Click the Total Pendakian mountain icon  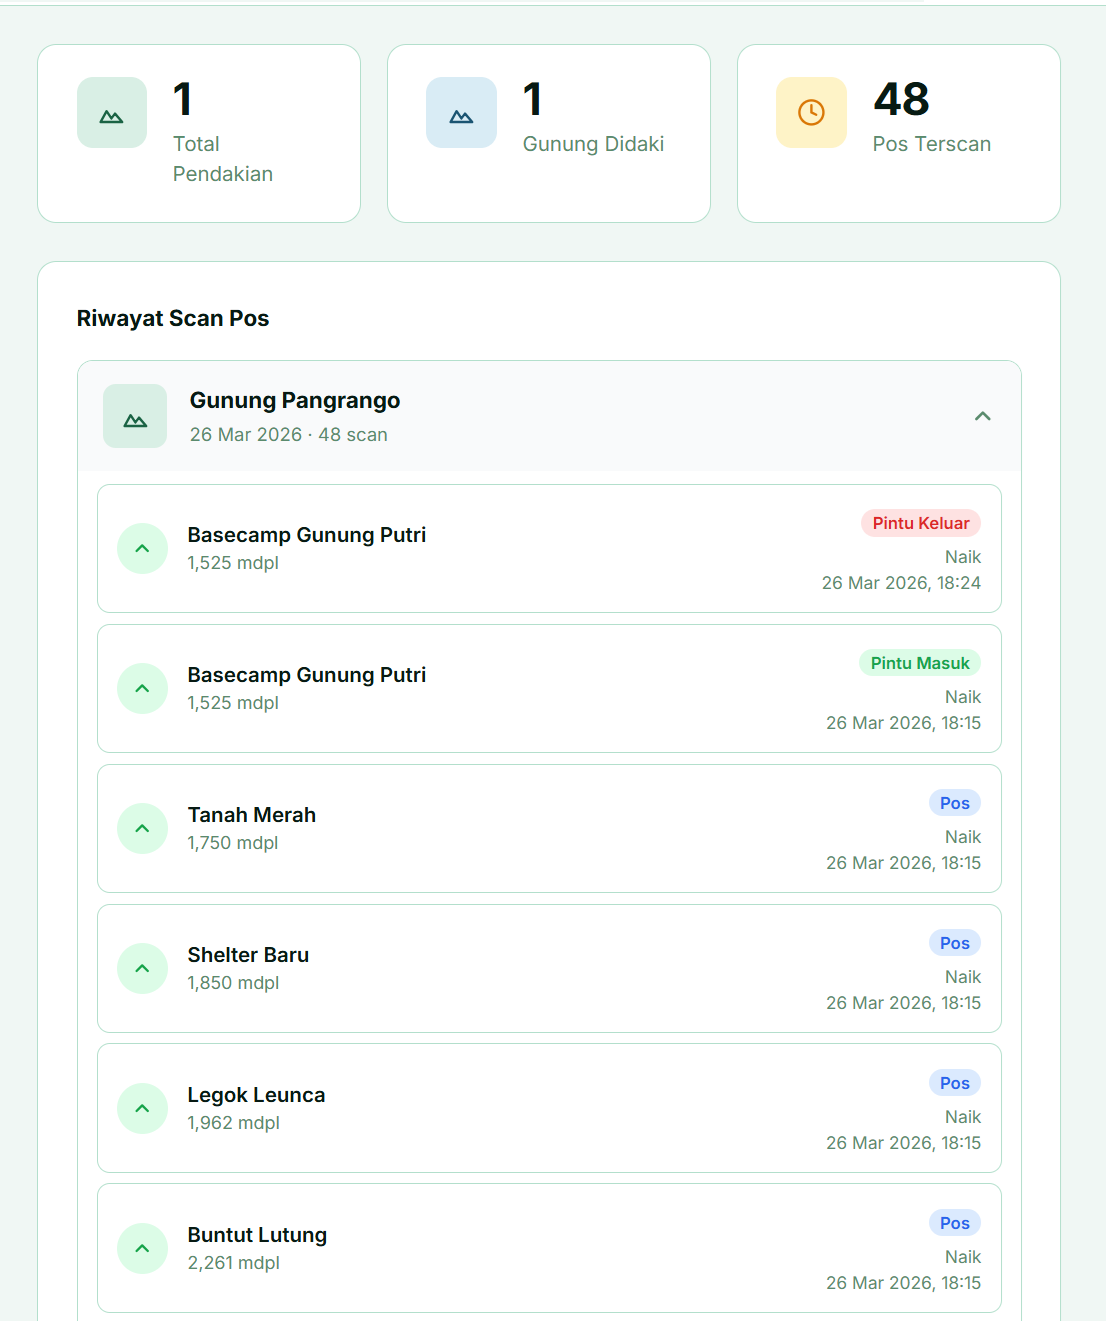click(111, 113)
